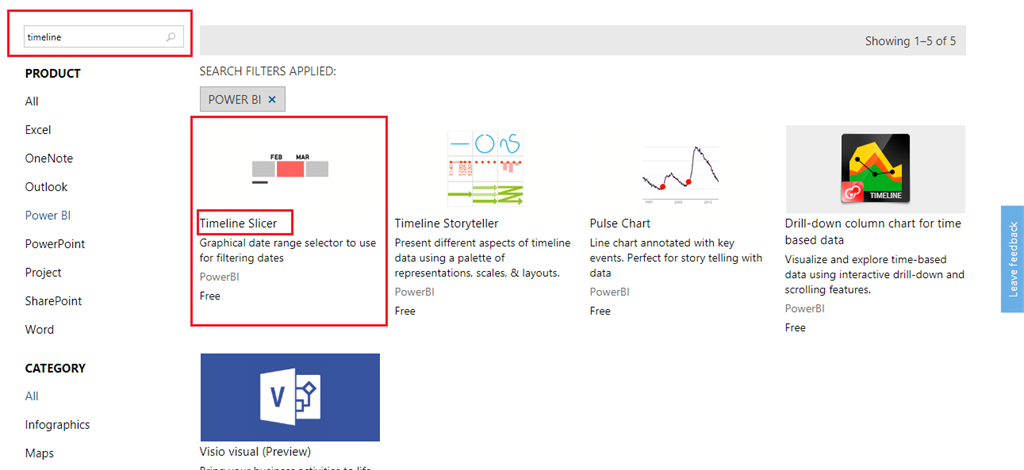The image size is (1024, 470).
Task: Filter by OneNote product
Action: [x=49, y=158]
